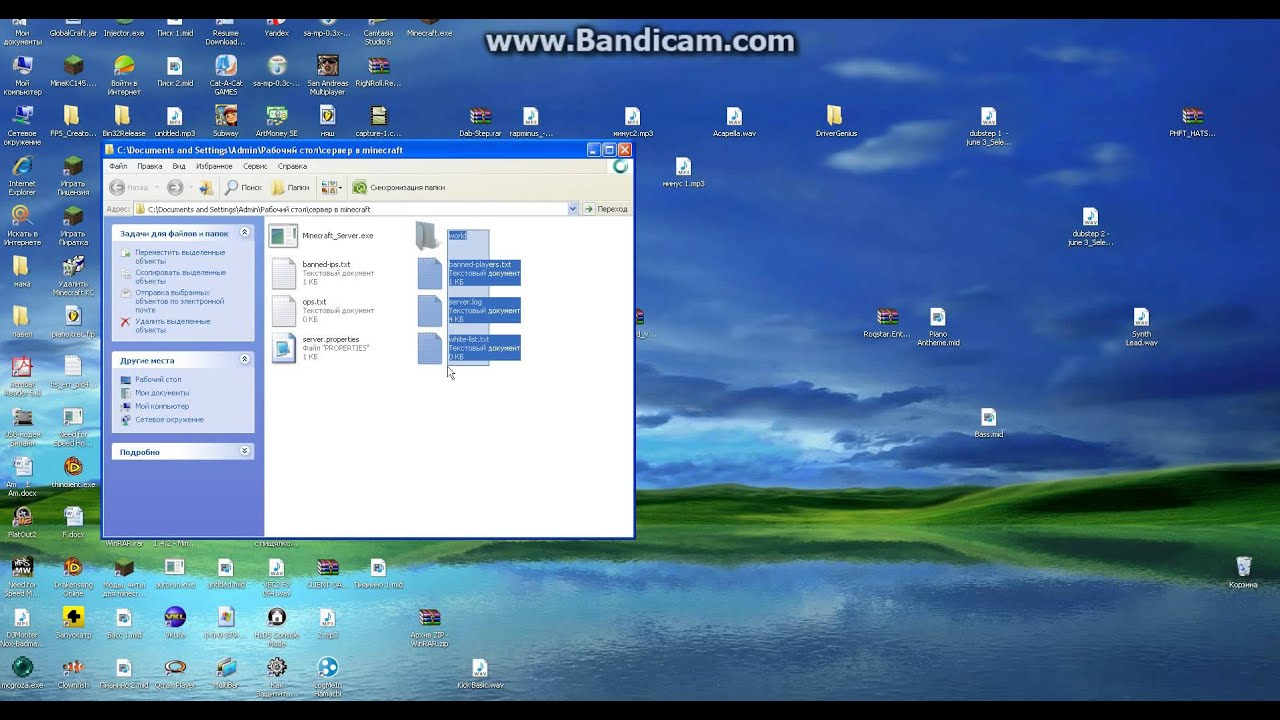Expand the address bar dropdown
This screenshot has height=720, width=1280.
tap(573, 209)
